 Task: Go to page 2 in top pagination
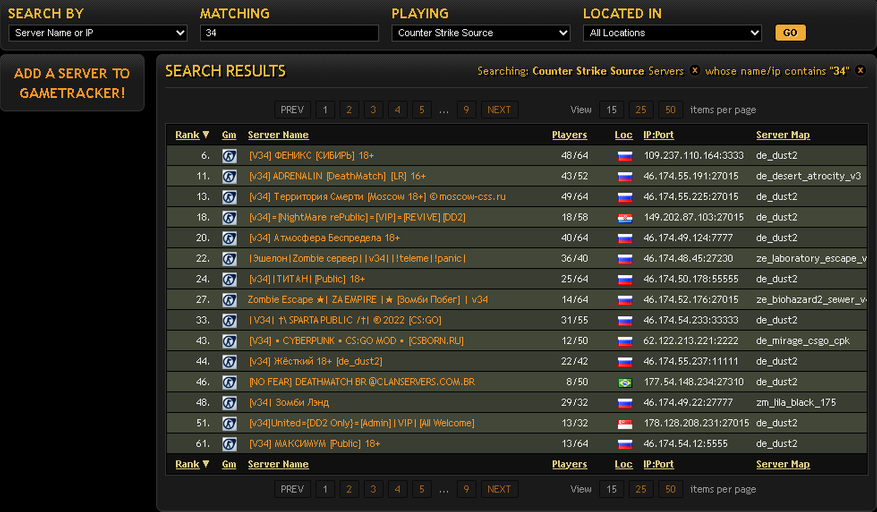pos(349,110)
